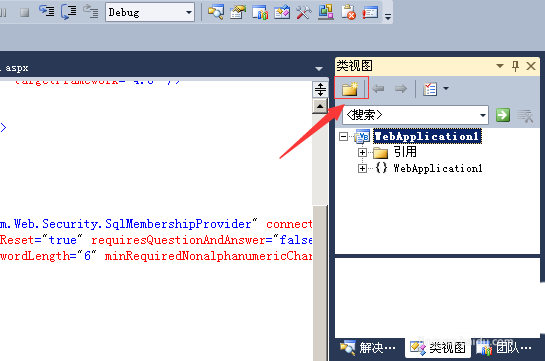Click the "true" value in code
Image resolution: width=545 pixels, height=361 pixels.
[x=62, y=240]
